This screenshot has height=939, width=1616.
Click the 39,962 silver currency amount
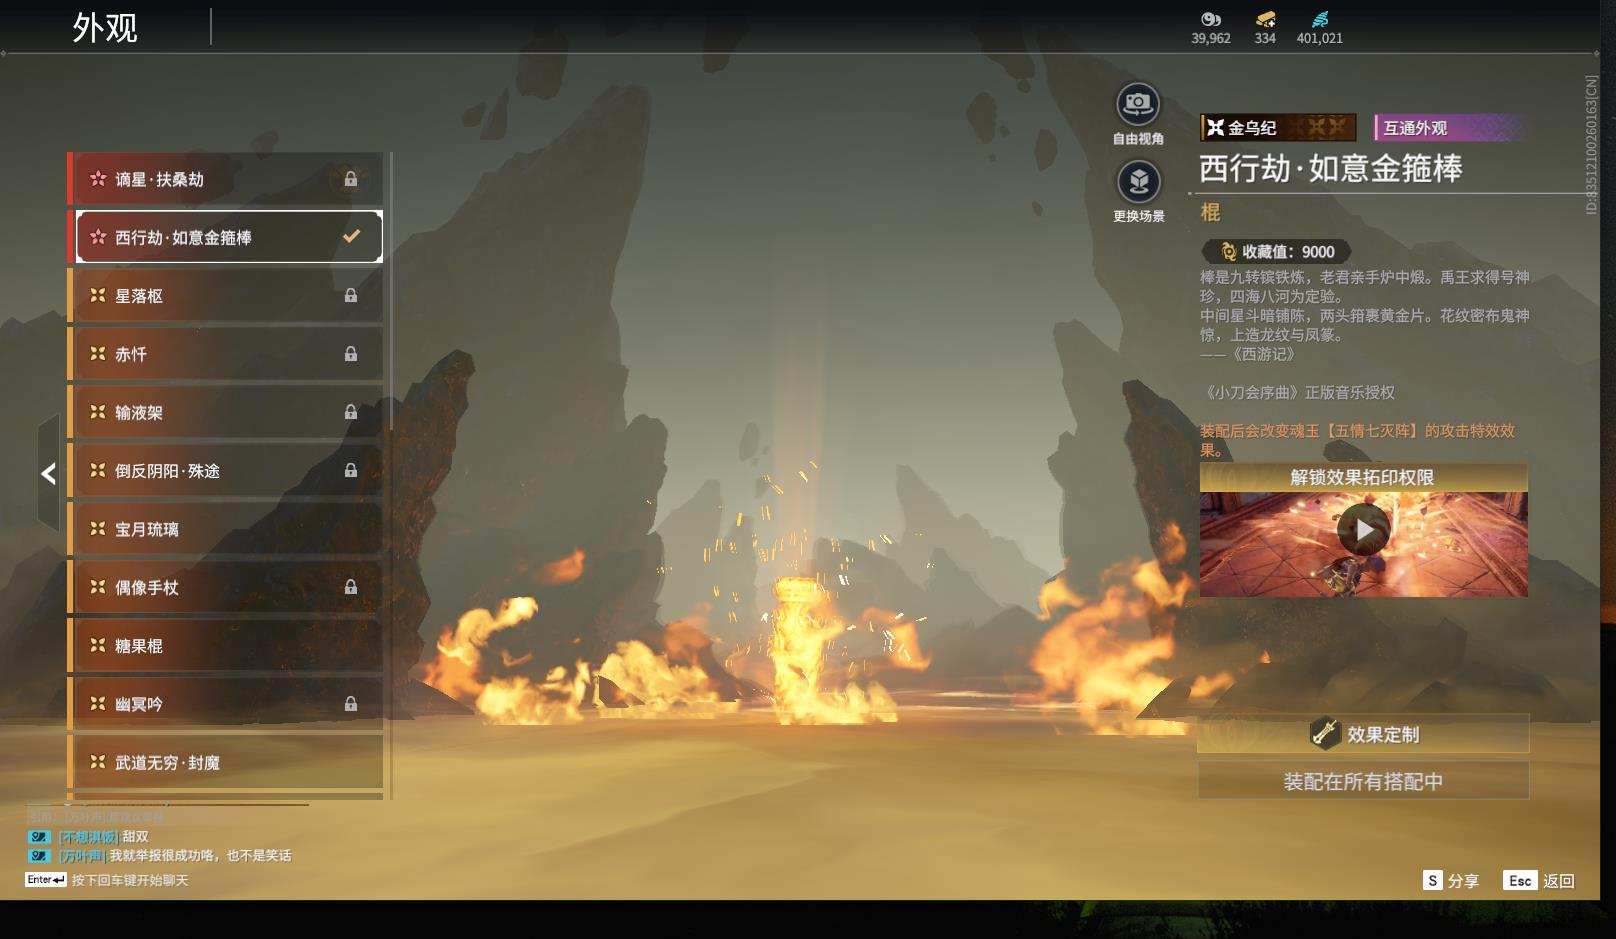coord(1211,38)
